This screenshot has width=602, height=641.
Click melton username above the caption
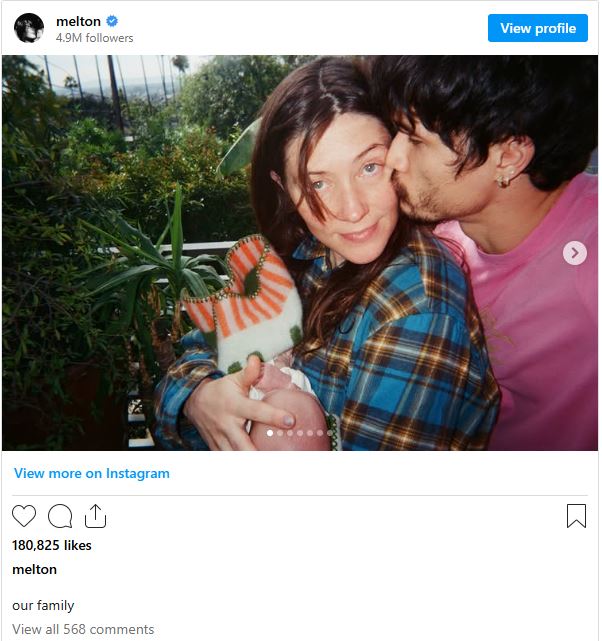pyautogui.click(x=34, y=569)
